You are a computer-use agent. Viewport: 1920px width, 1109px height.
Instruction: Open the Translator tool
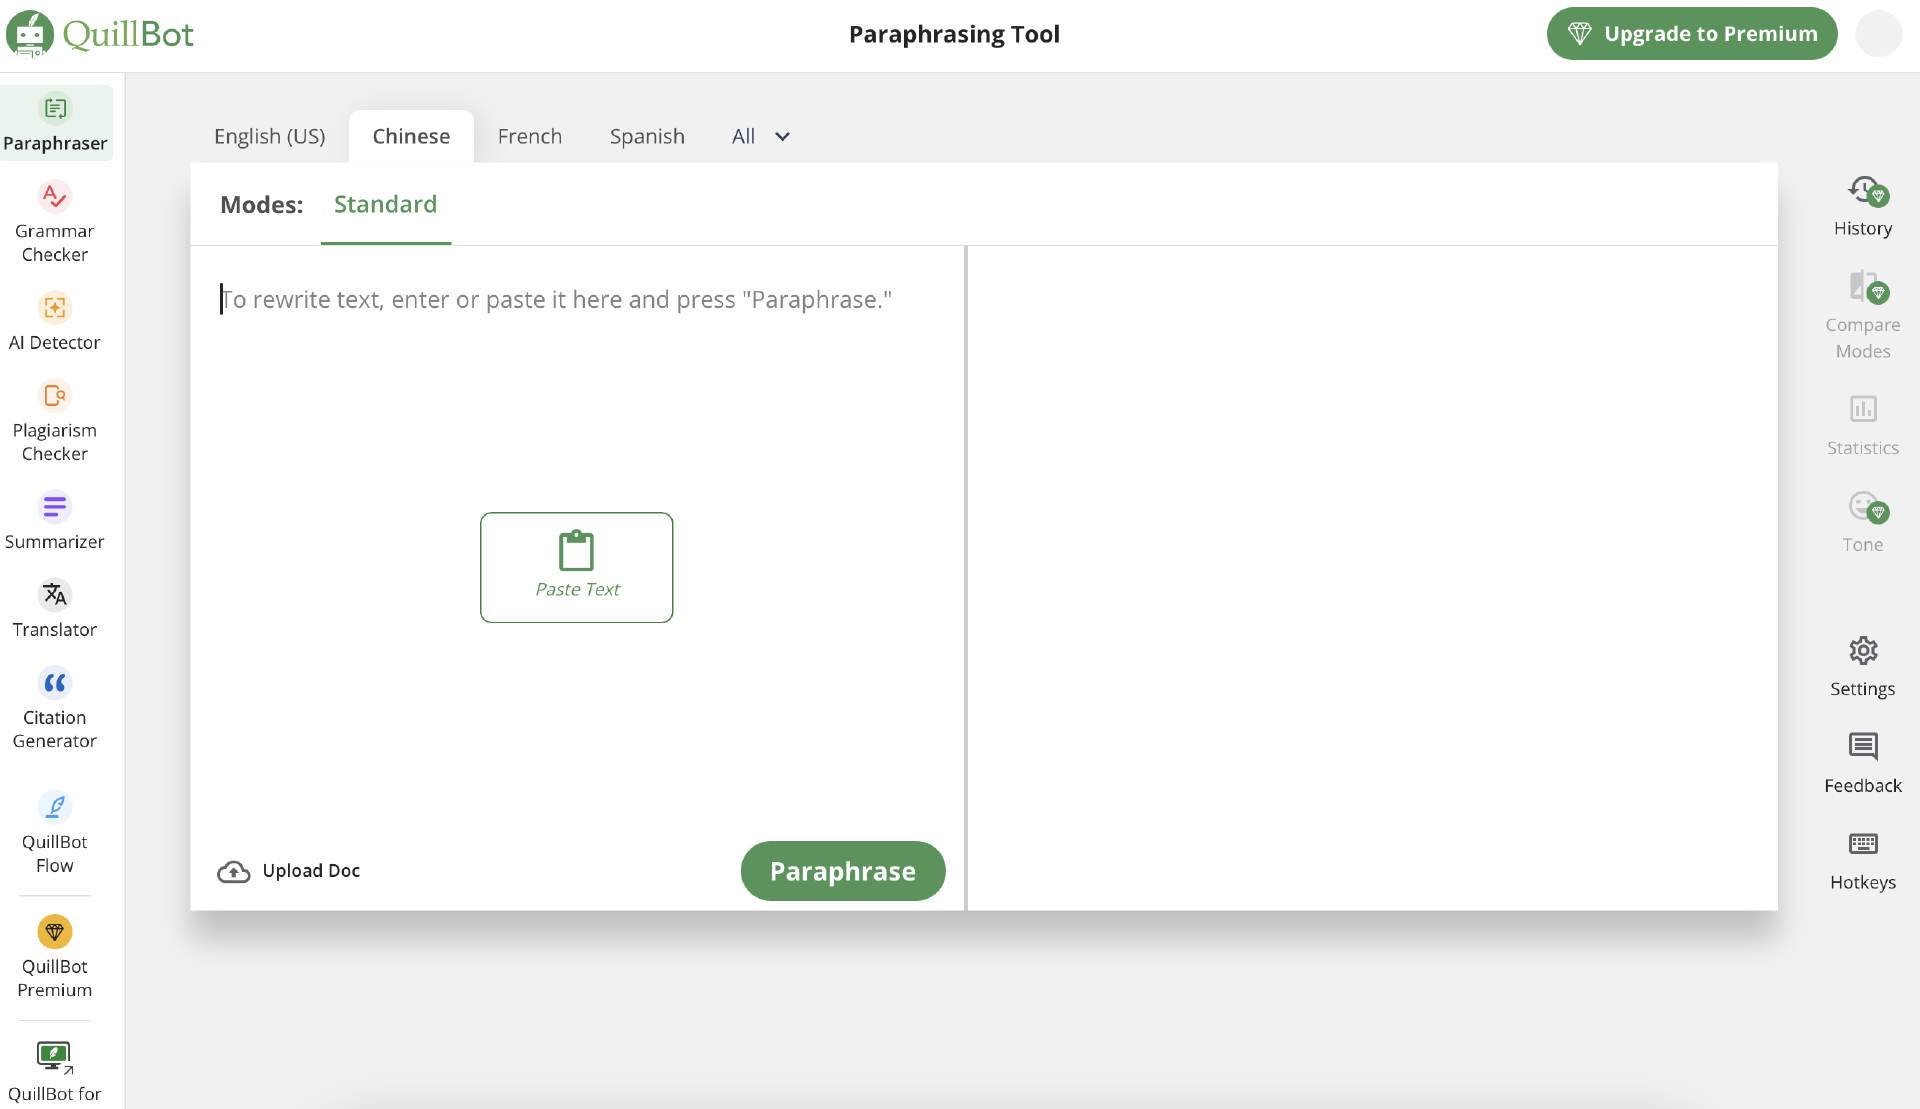pyautogui.click(x=55, y=608)
